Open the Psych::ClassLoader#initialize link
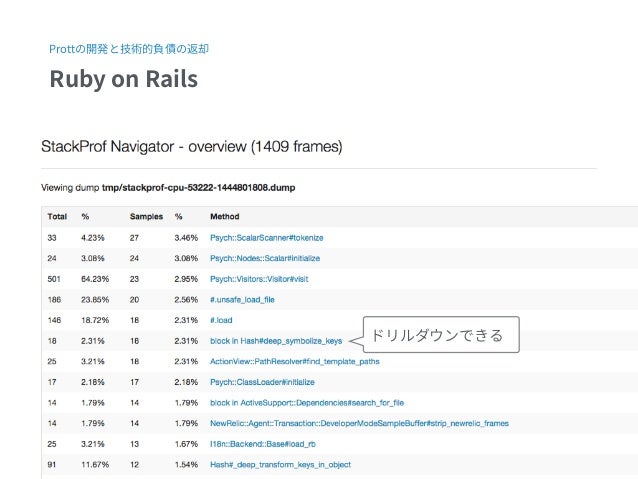The height and width of the screenshot is (479, 638). (x=262, y=382)
